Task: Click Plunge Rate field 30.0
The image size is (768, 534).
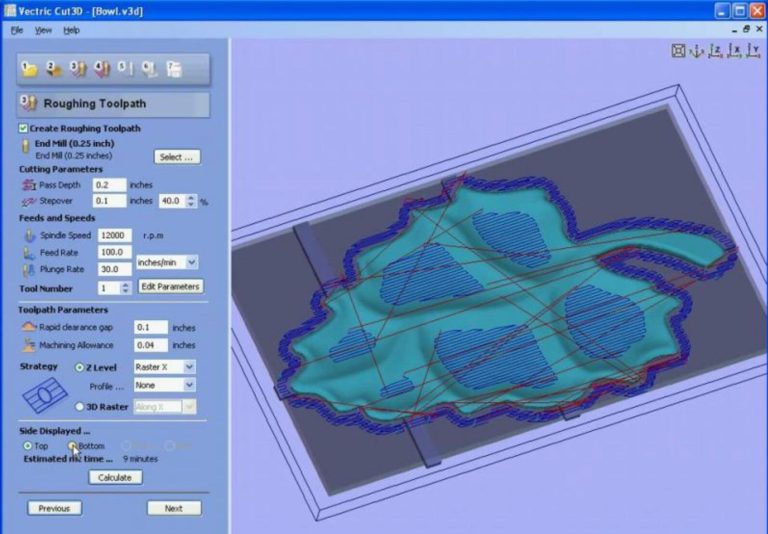Action: tap(115, 269)
